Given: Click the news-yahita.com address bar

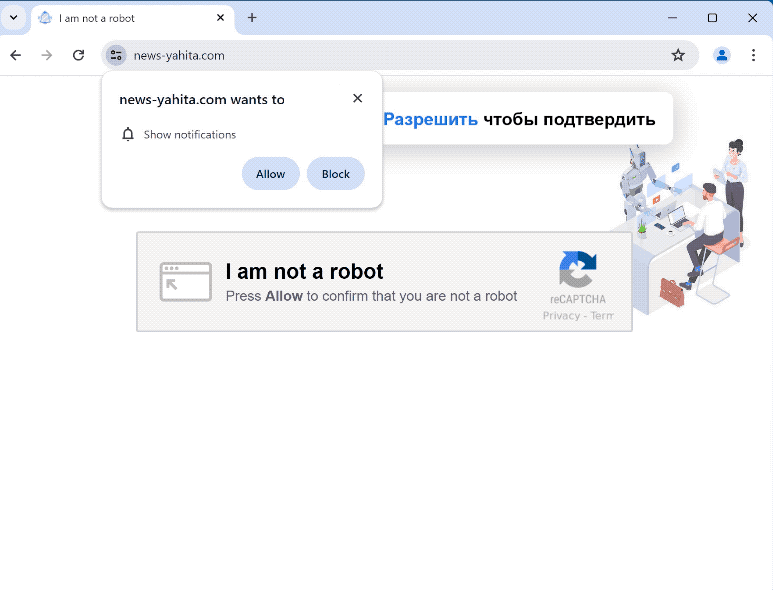Looking at the screenshot, I should pyautogui.click(x=399, y=55).
